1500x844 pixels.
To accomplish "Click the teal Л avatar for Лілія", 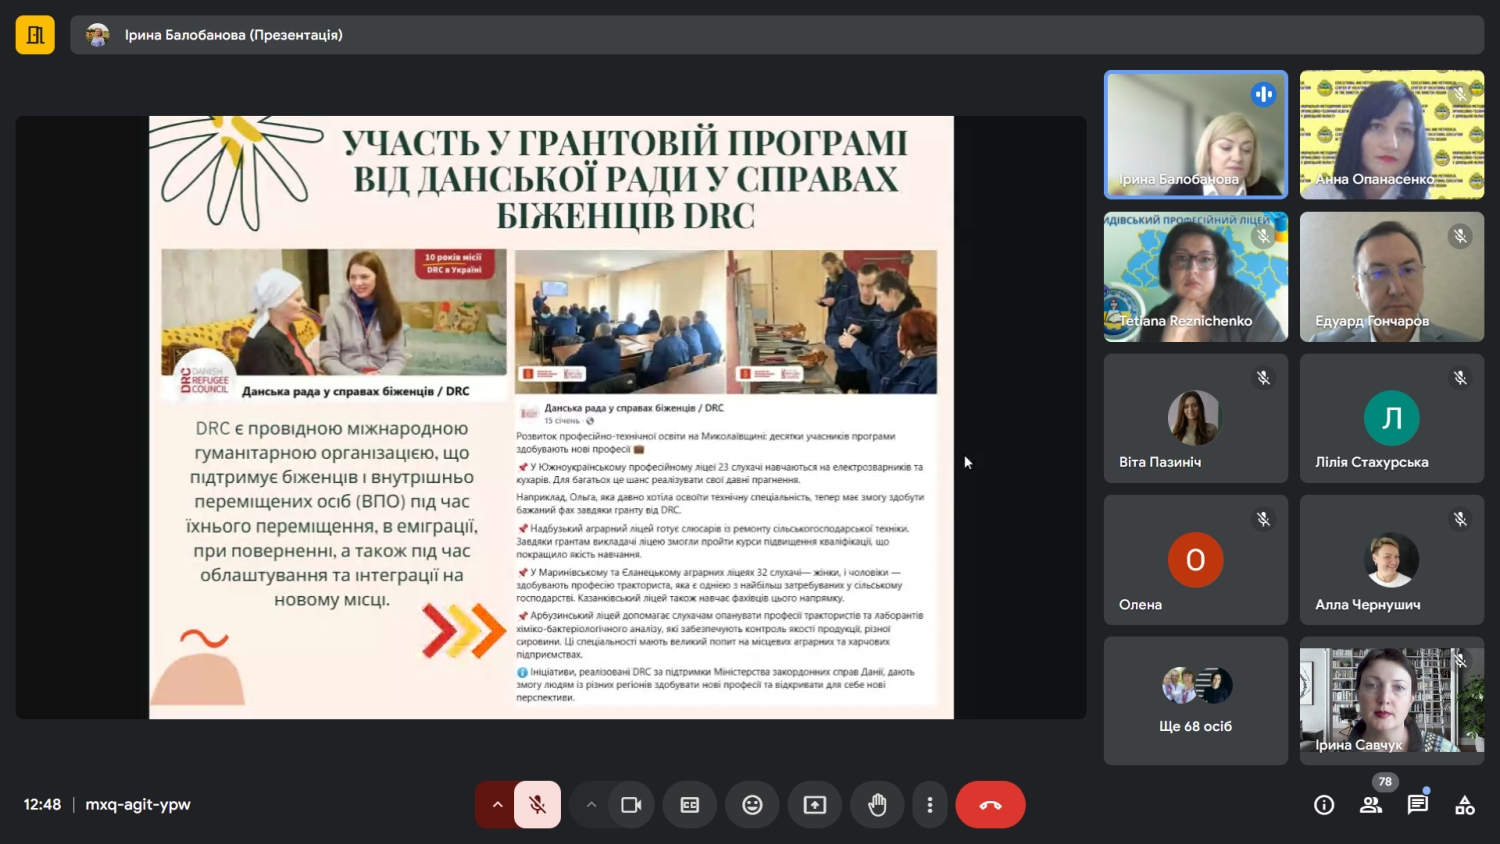I will [1392, 418].
